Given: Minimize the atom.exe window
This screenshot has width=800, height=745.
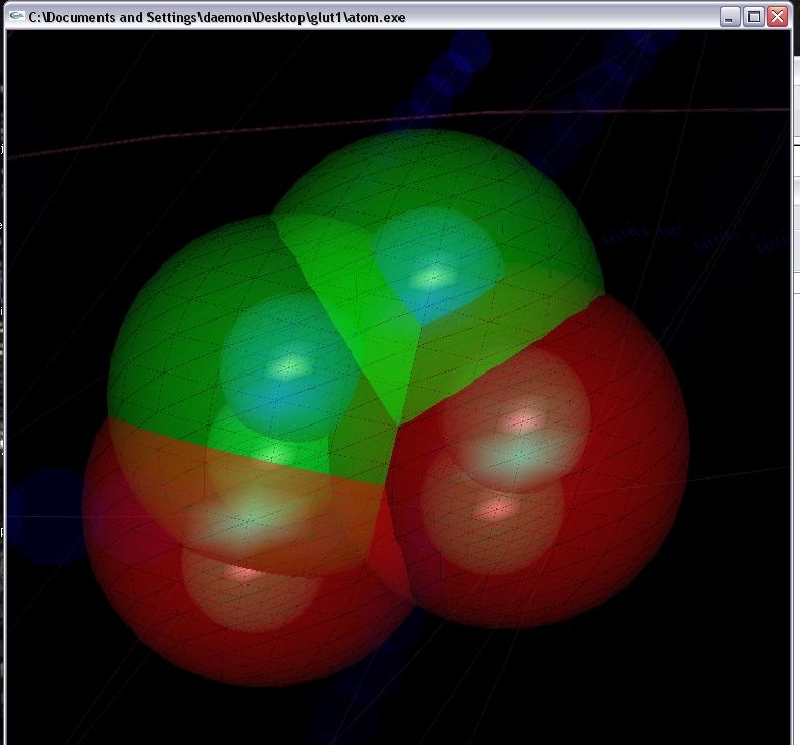Looking at the screenshot, I should [731, 17].
